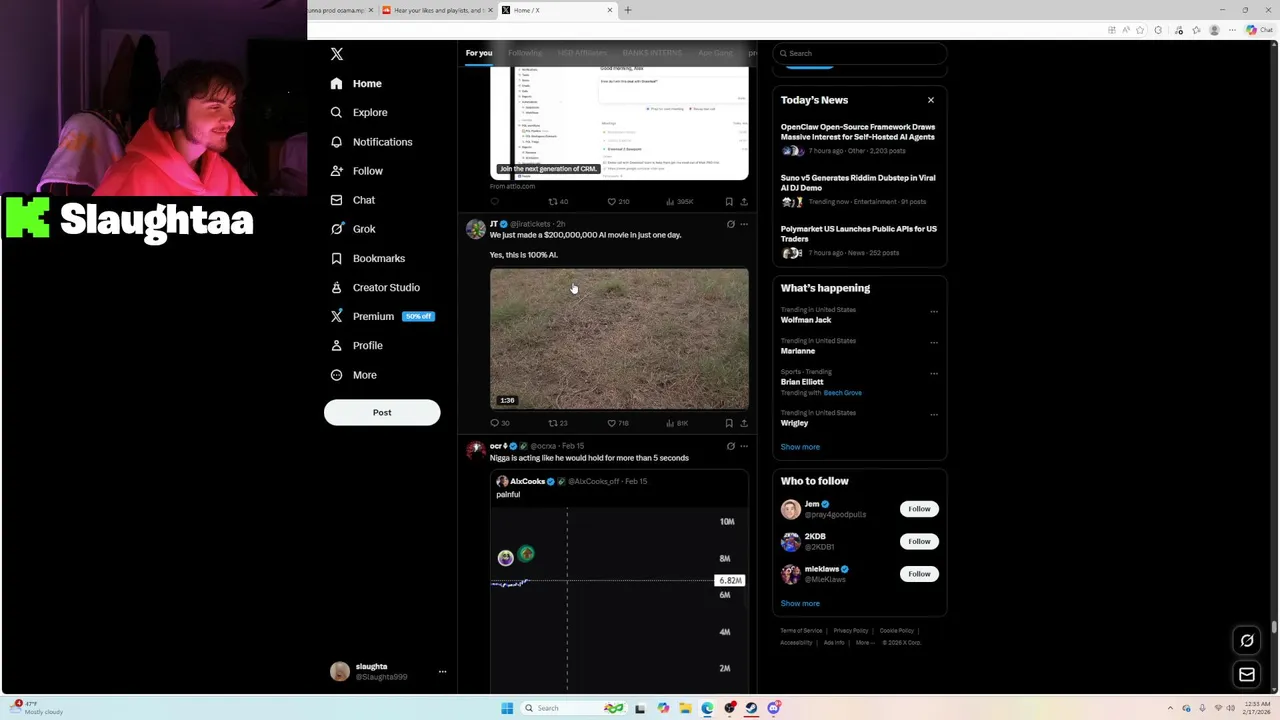Select the For you timeline tab
1280x720 pixels.
(x=479, y=53)
